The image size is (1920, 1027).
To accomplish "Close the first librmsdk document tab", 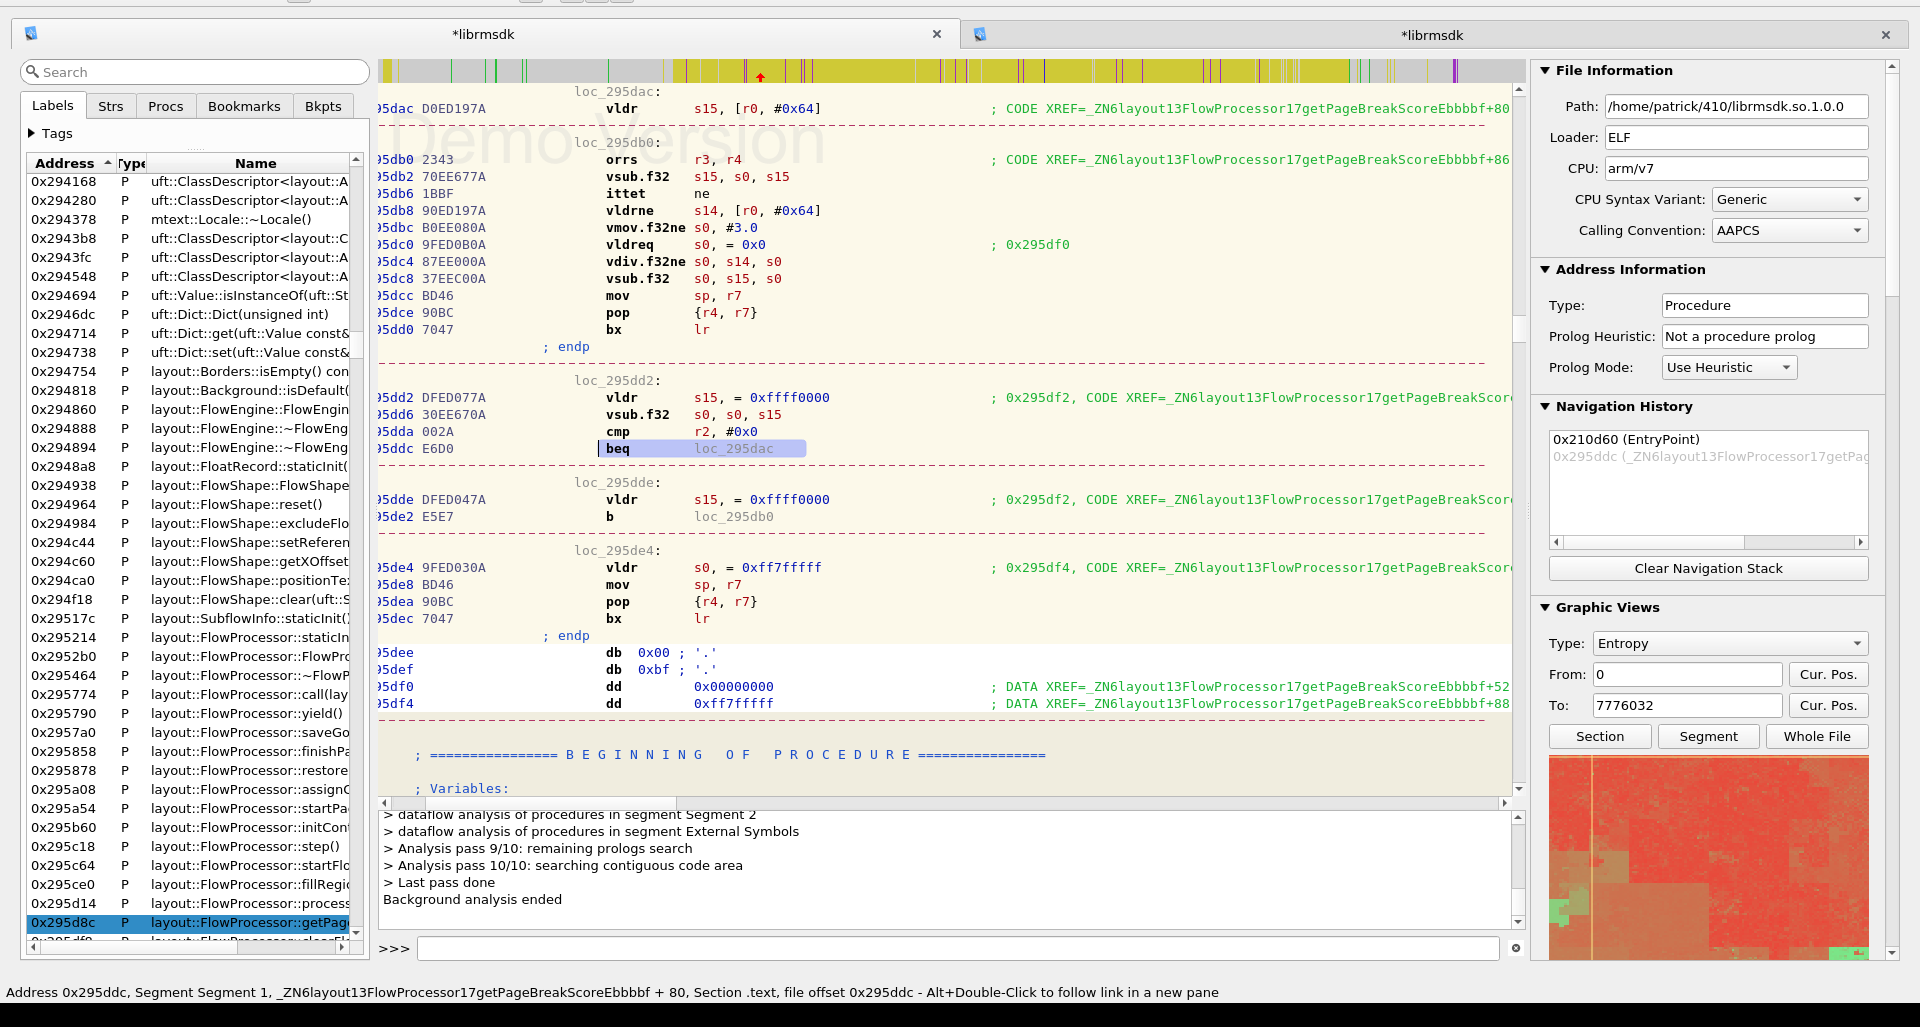I will pyautogui.click(x=937, y=34).
